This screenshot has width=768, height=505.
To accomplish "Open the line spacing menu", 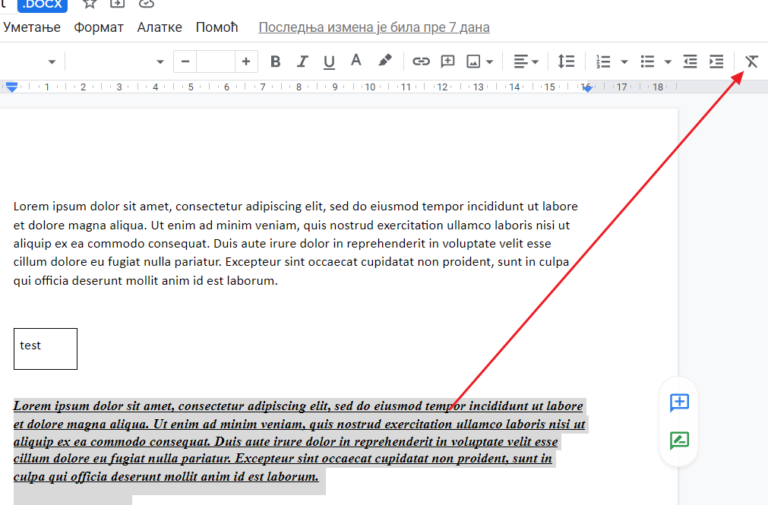I will click(566, 62).
